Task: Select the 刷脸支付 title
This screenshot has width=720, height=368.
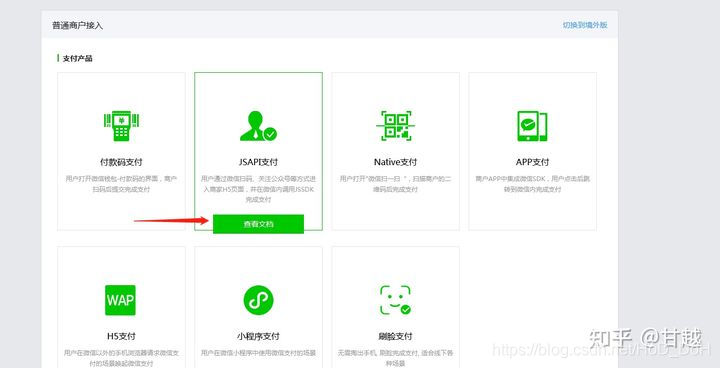Action: [x=395, y=336]
